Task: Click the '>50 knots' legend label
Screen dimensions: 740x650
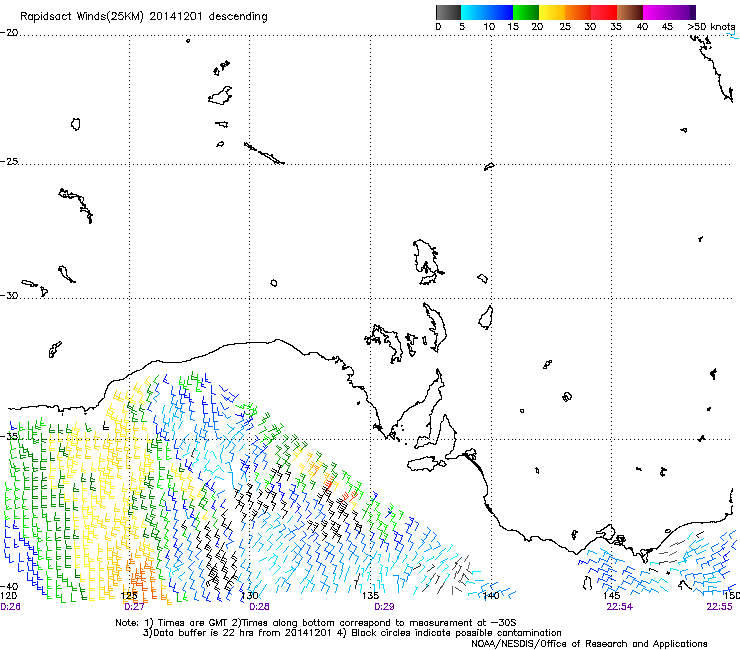Action: (711, 26)
